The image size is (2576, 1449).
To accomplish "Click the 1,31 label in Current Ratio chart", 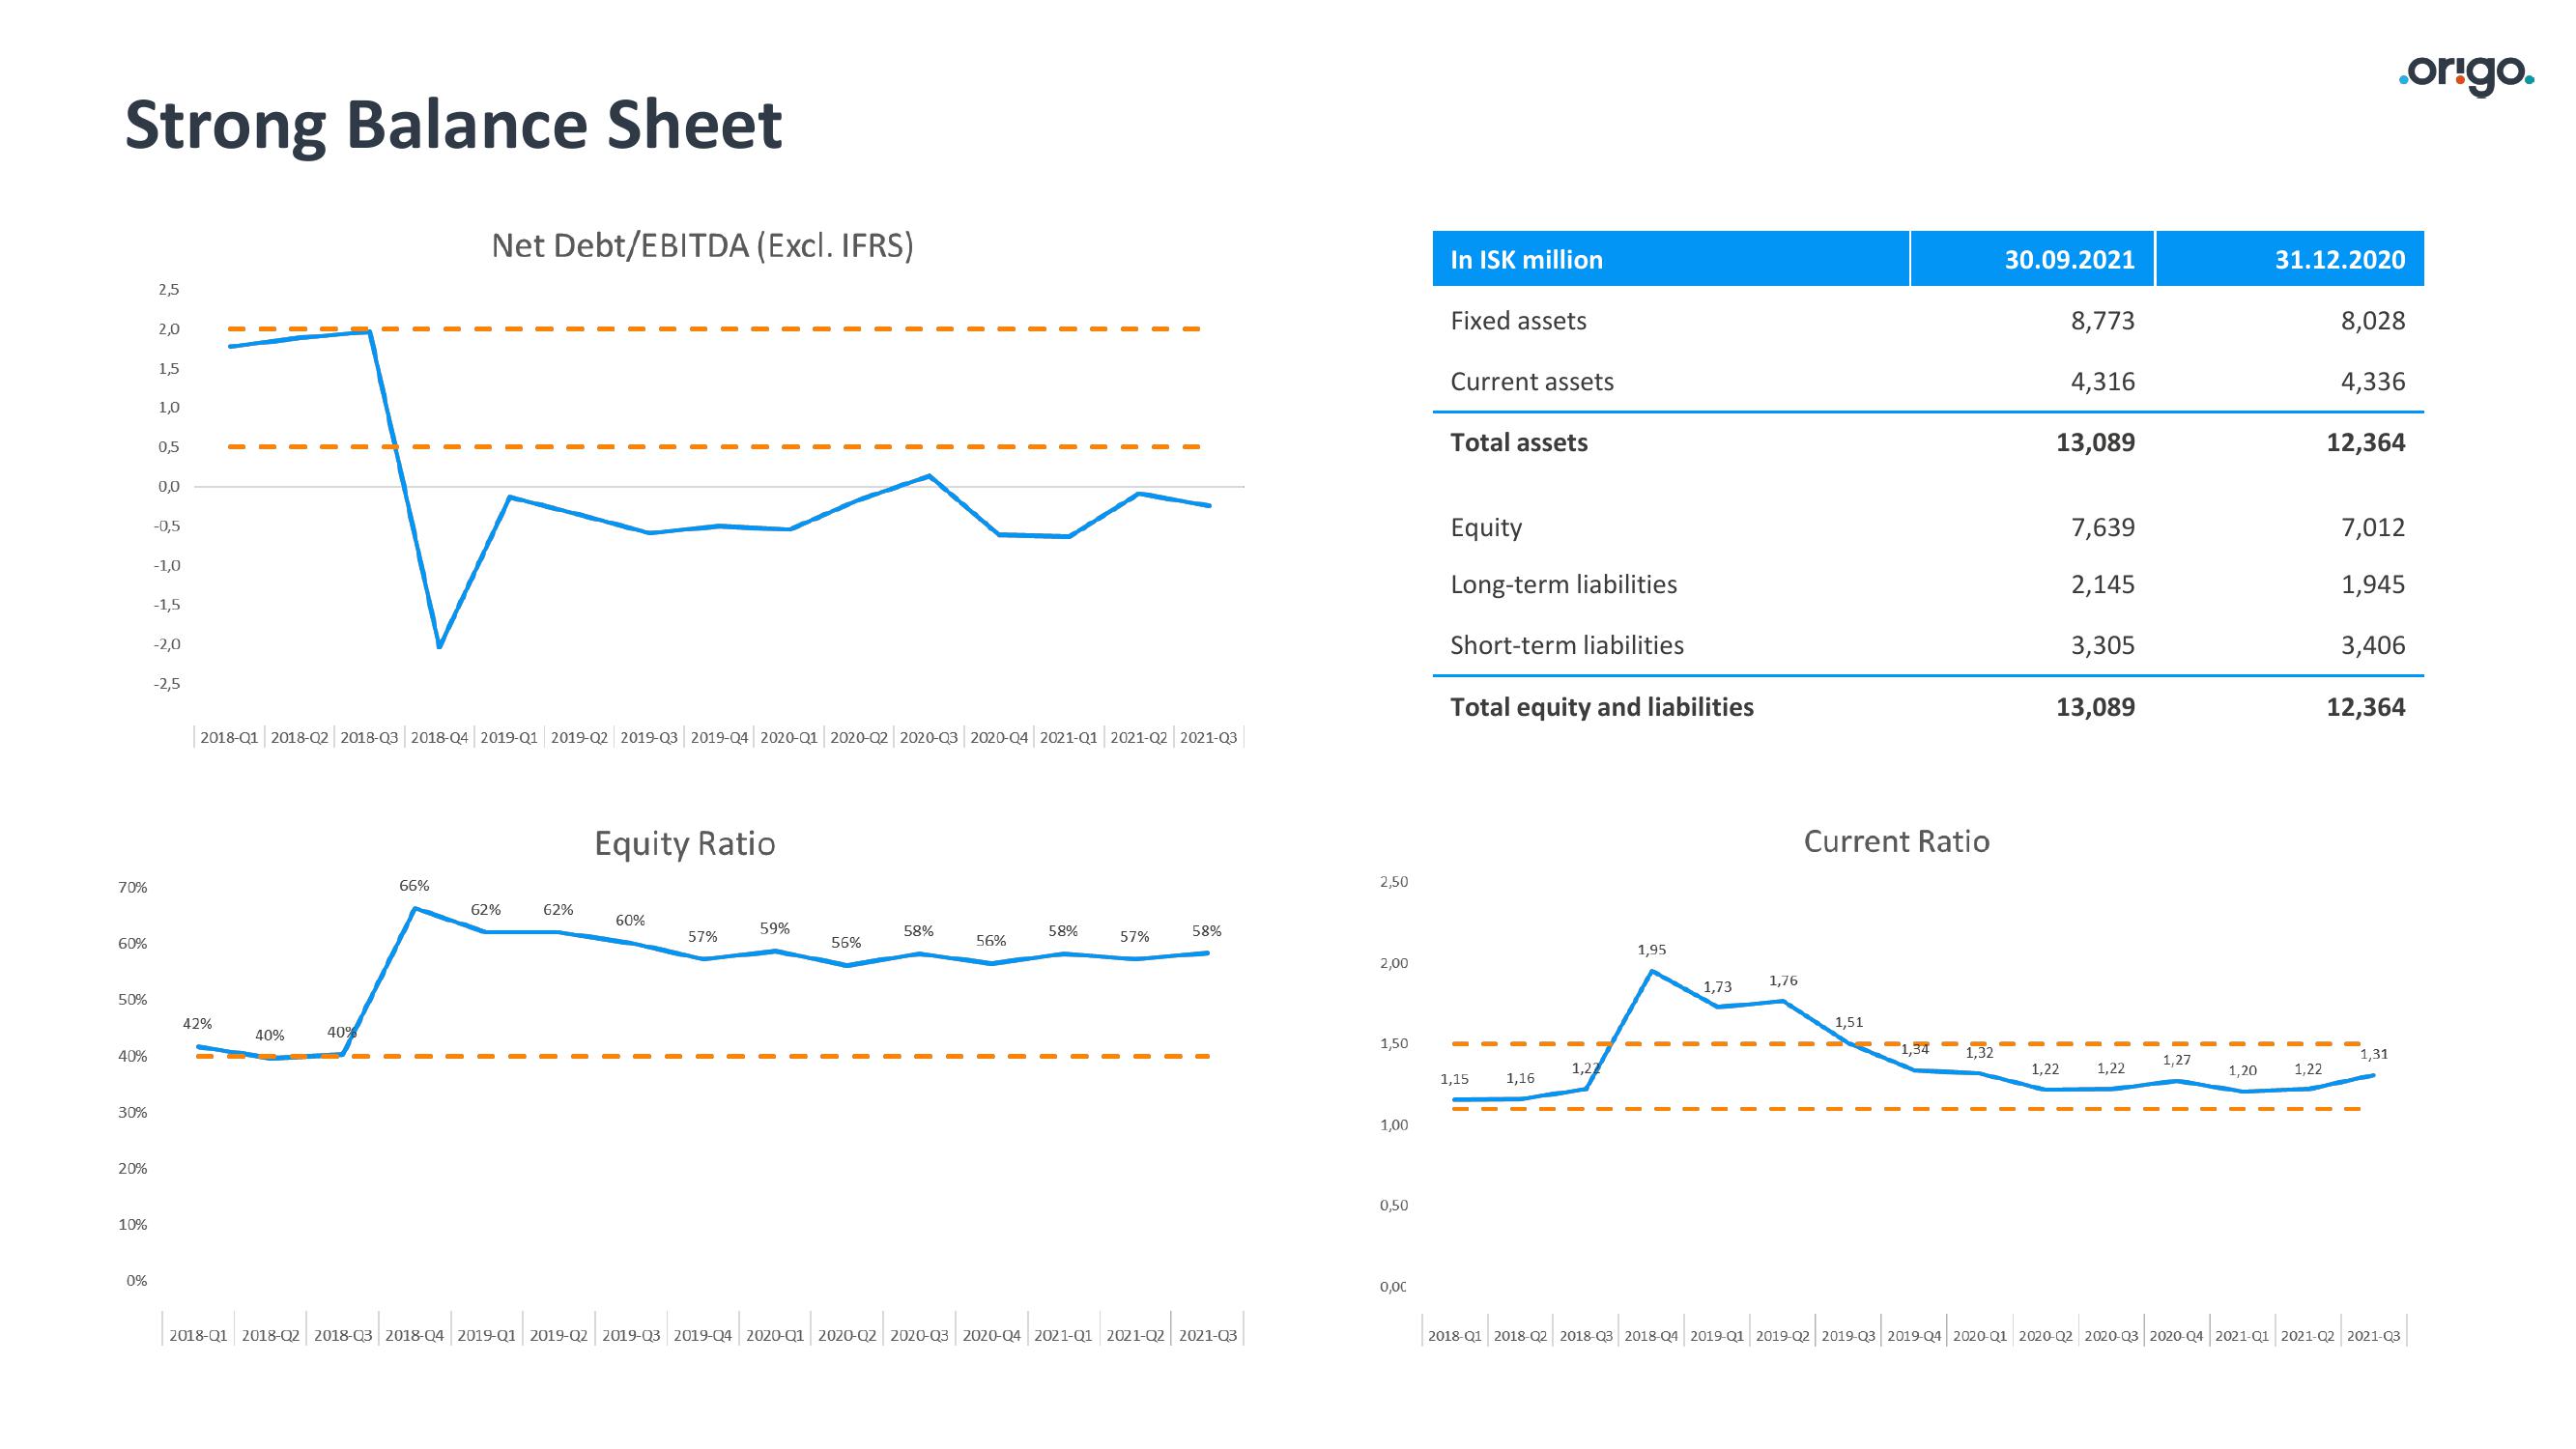I will (2374, 1054).
